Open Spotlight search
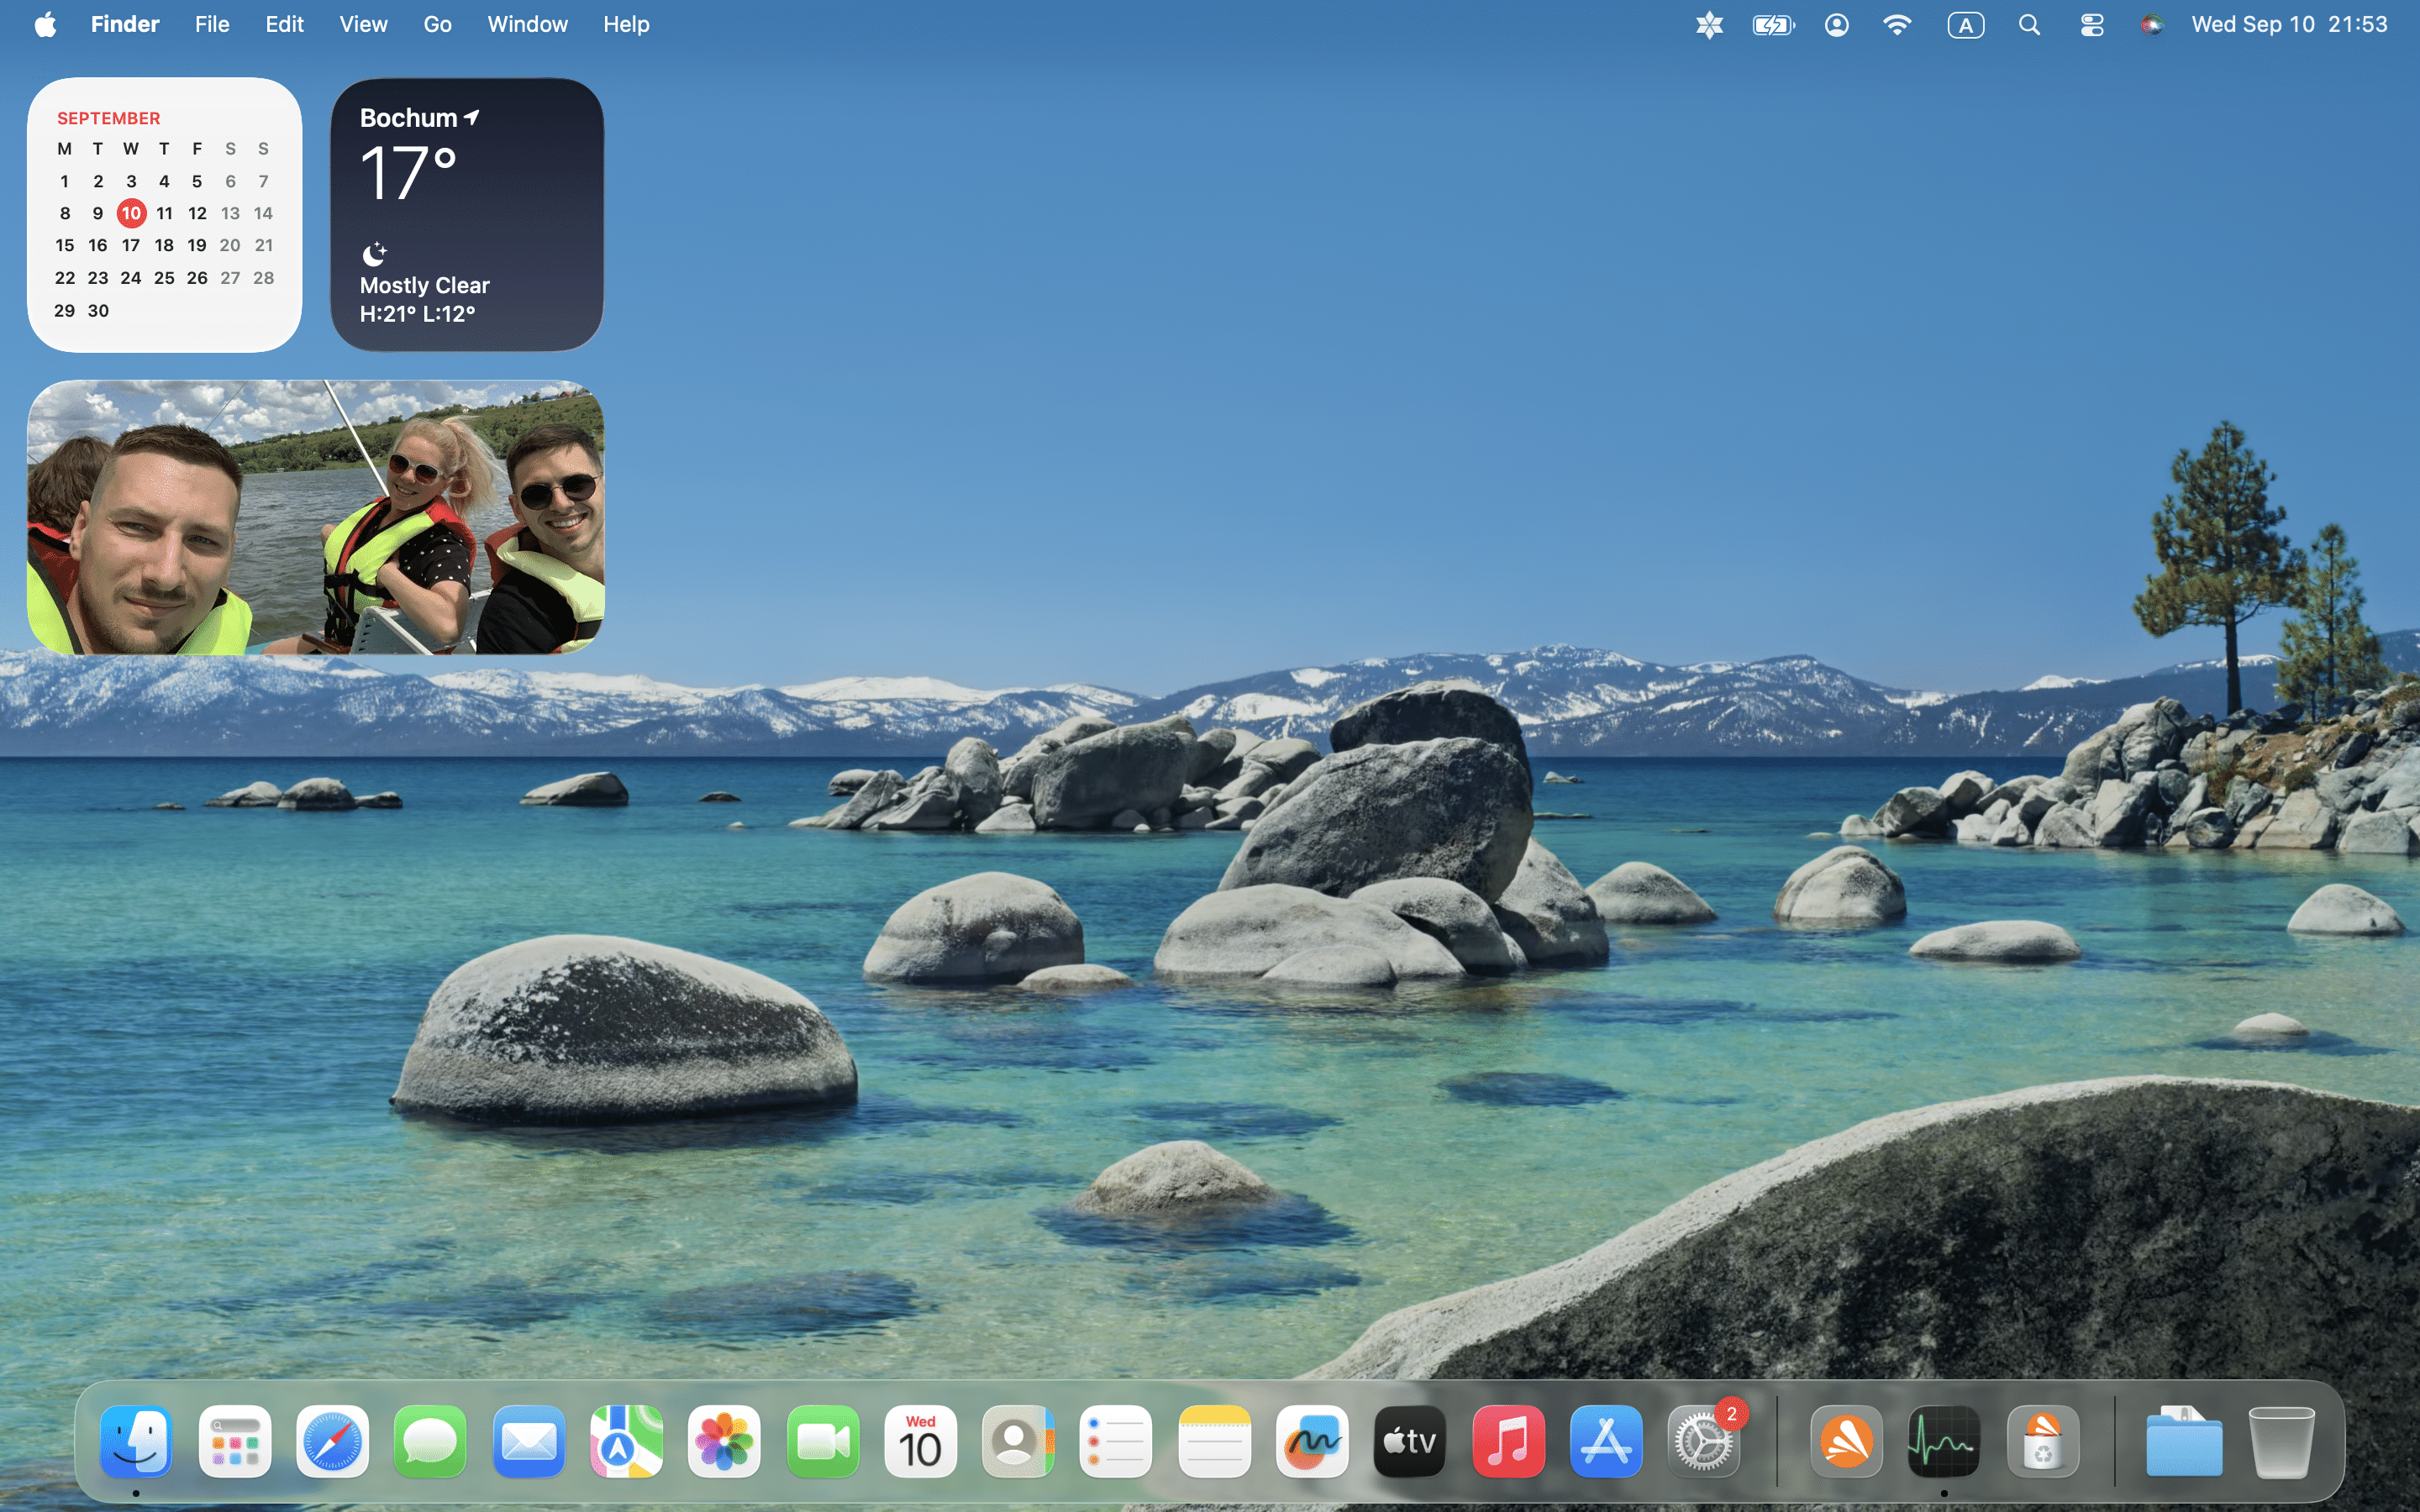The width and height of the screenshot is (2420, 1512). click(x=2029, y=25)
